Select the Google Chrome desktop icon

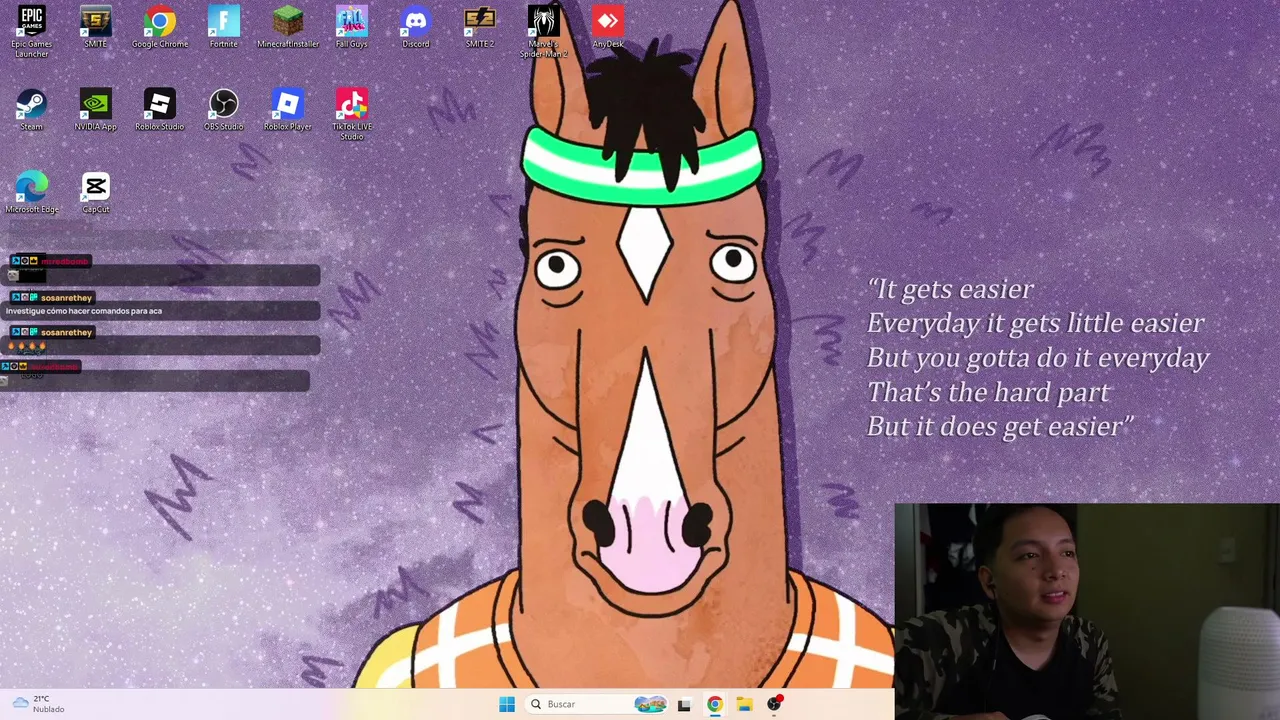coord(160,27)
